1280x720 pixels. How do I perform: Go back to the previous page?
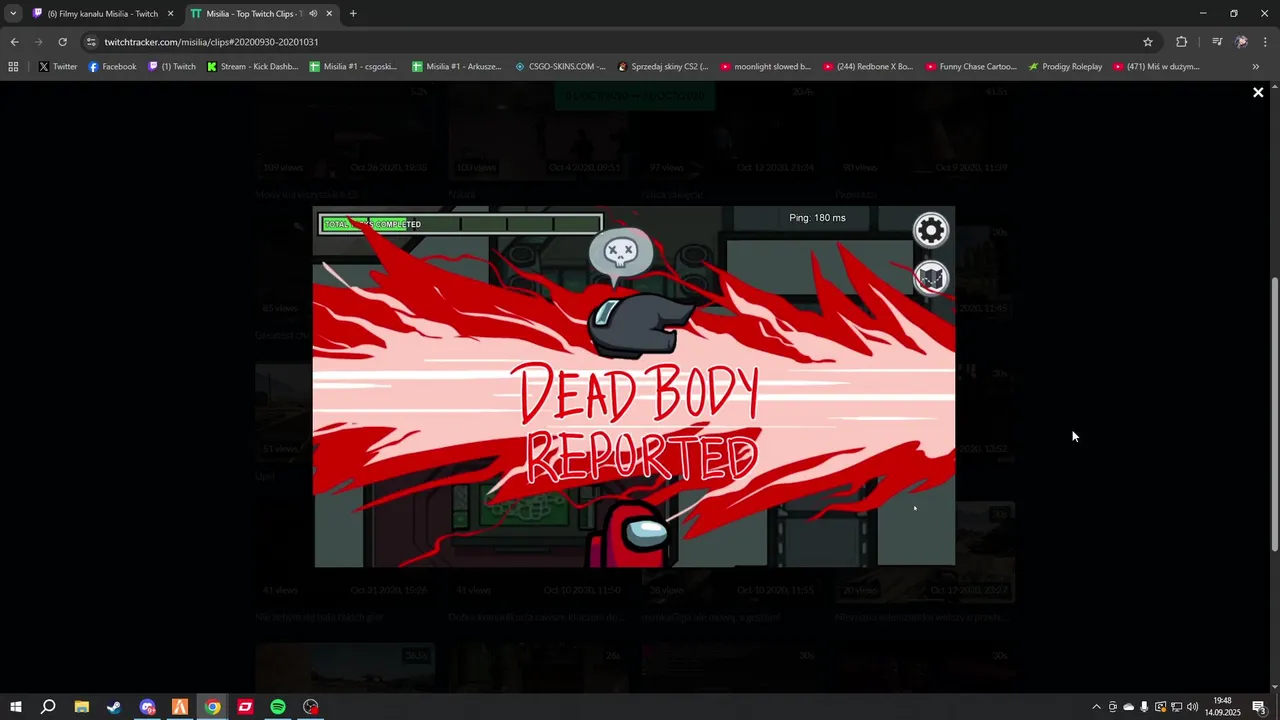(14, 42)
